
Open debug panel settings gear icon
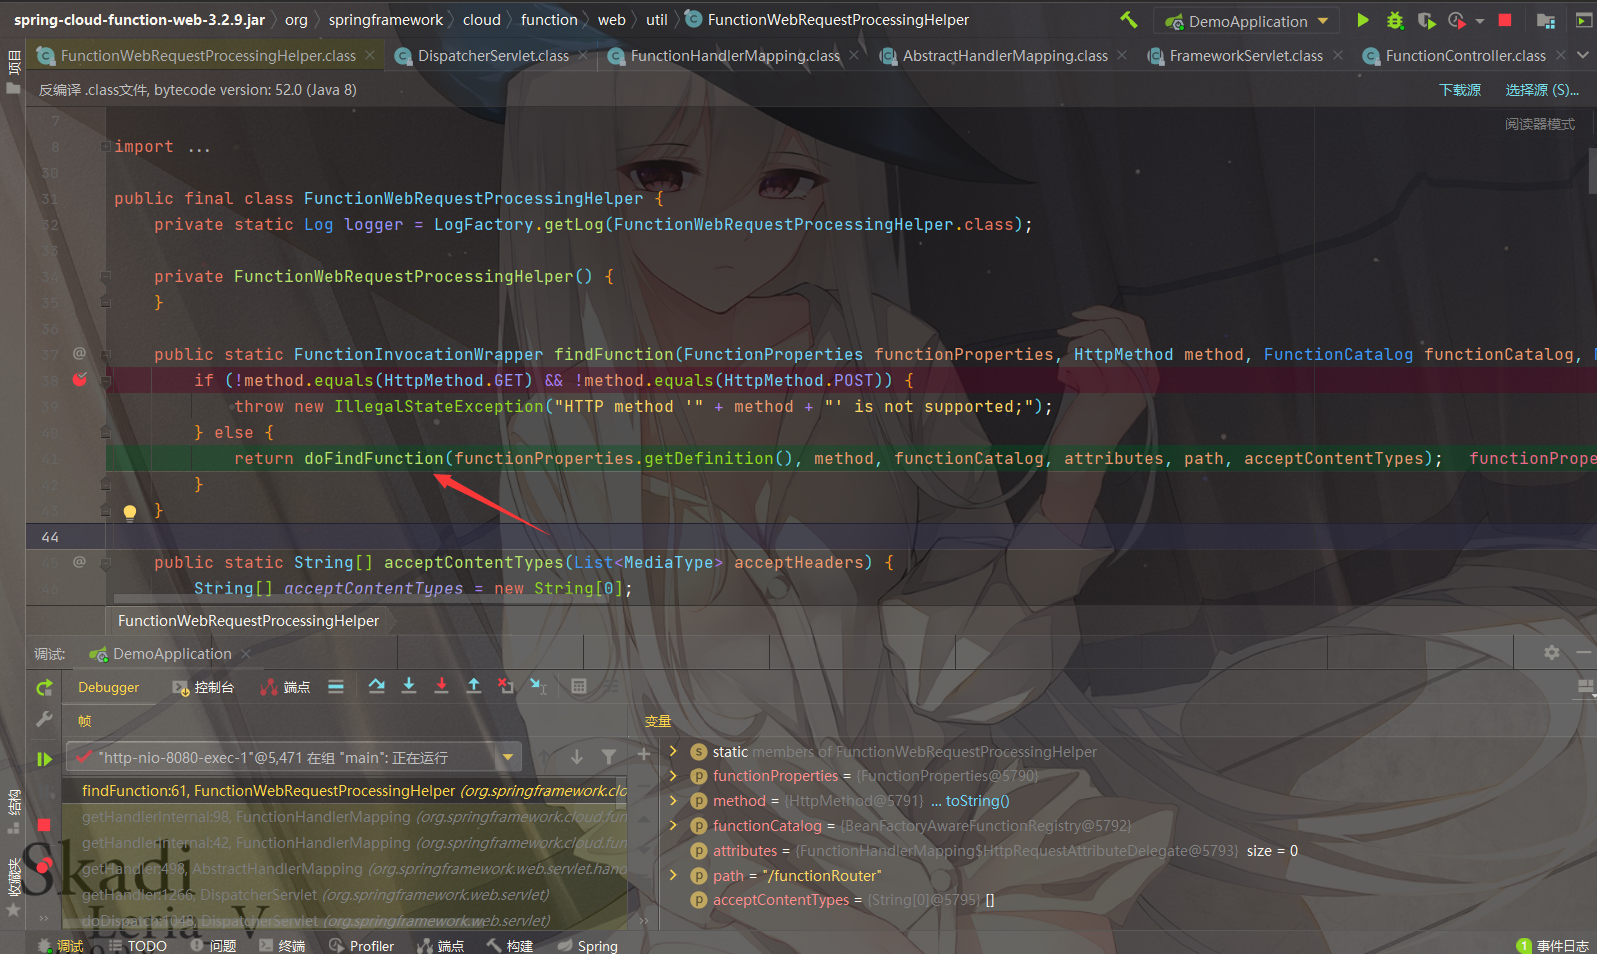(x=1552, y=653)
